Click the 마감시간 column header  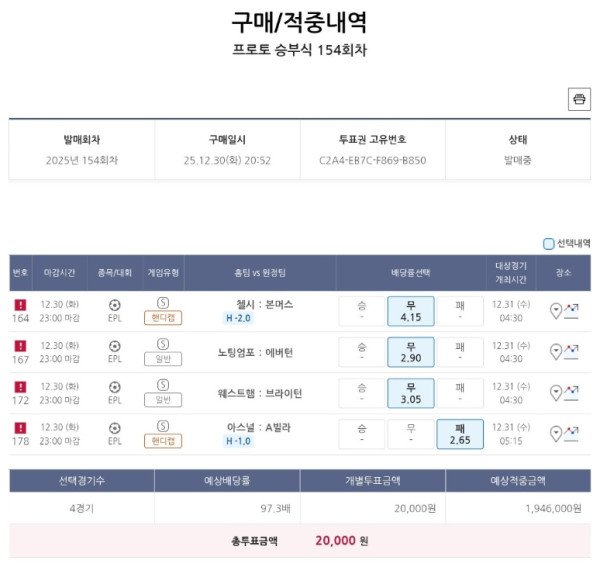(60, 272)
